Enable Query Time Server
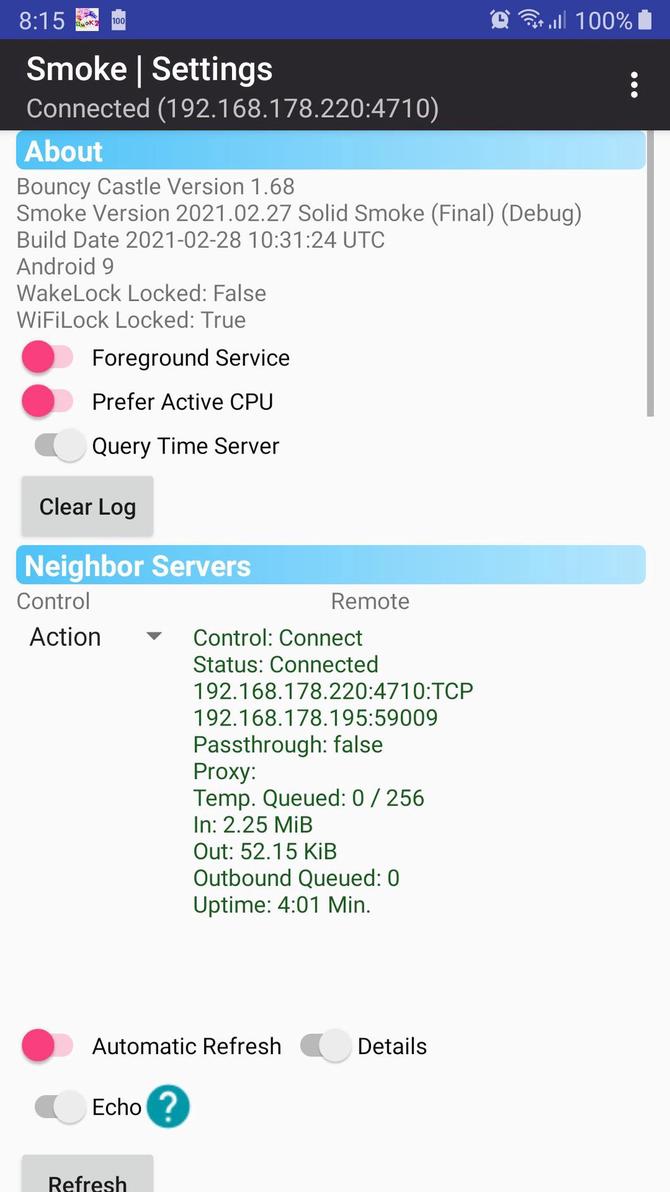 [x=58, y=445]
